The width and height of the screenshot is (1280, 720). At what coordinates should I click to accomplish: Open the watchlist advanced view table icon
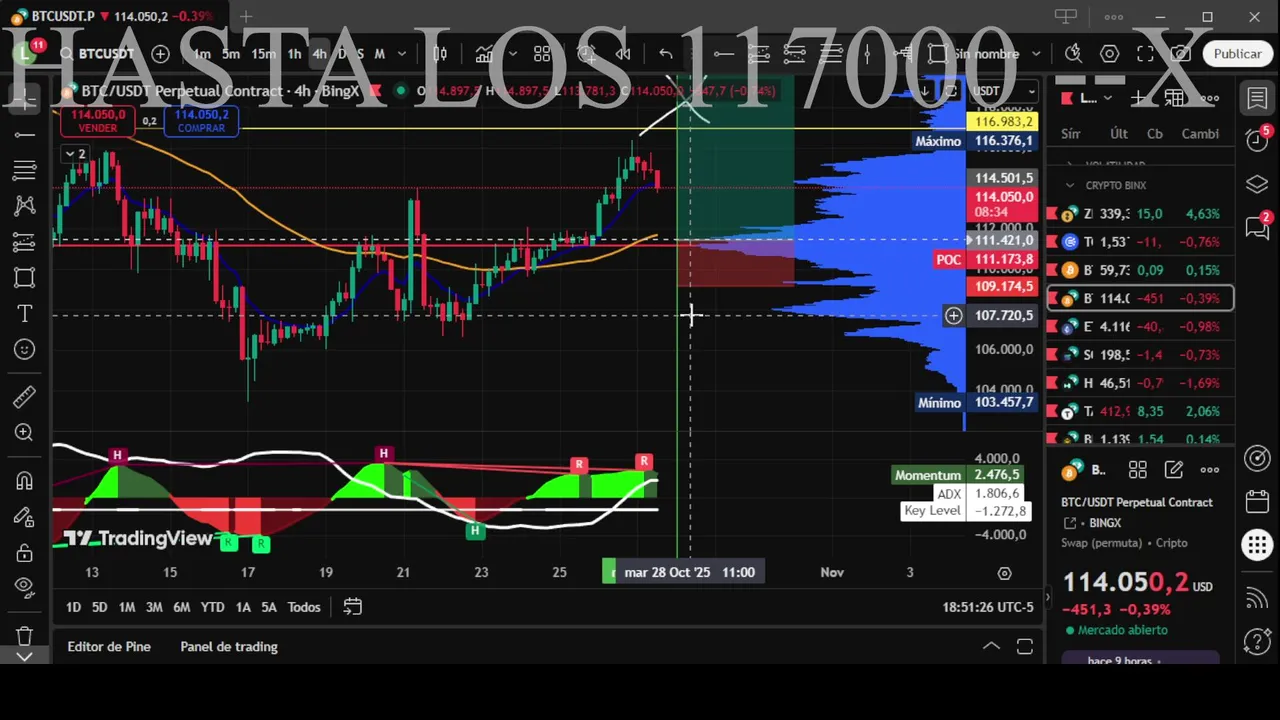(x=1174, y=98)
